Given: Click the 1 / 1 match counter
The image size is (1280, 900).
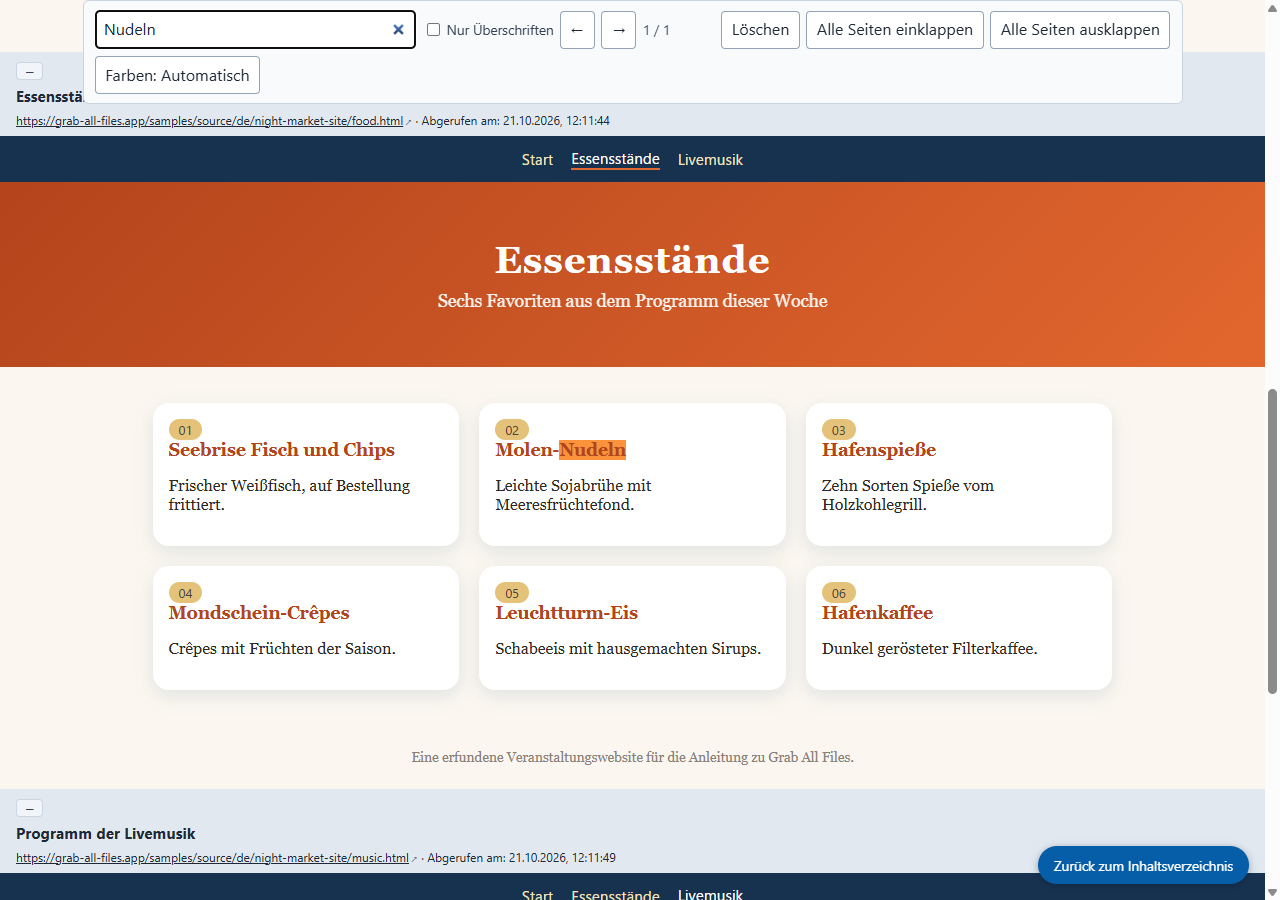Looking at the screenshot, I should (x=656, y=30).
